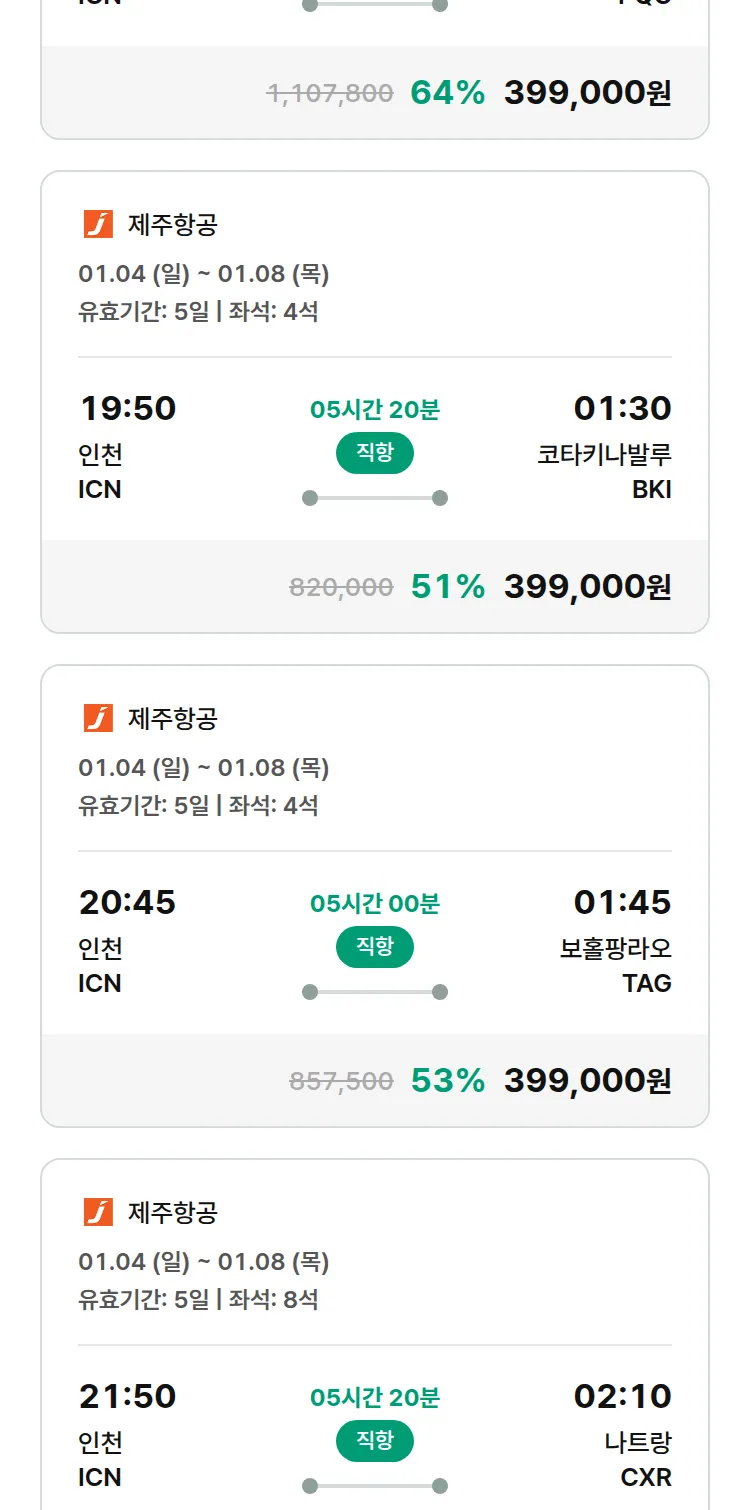Screen dimensions: 750x1510
Task: Click 직항 badge on Nha Trang flight
Action: click(375, 1441)
